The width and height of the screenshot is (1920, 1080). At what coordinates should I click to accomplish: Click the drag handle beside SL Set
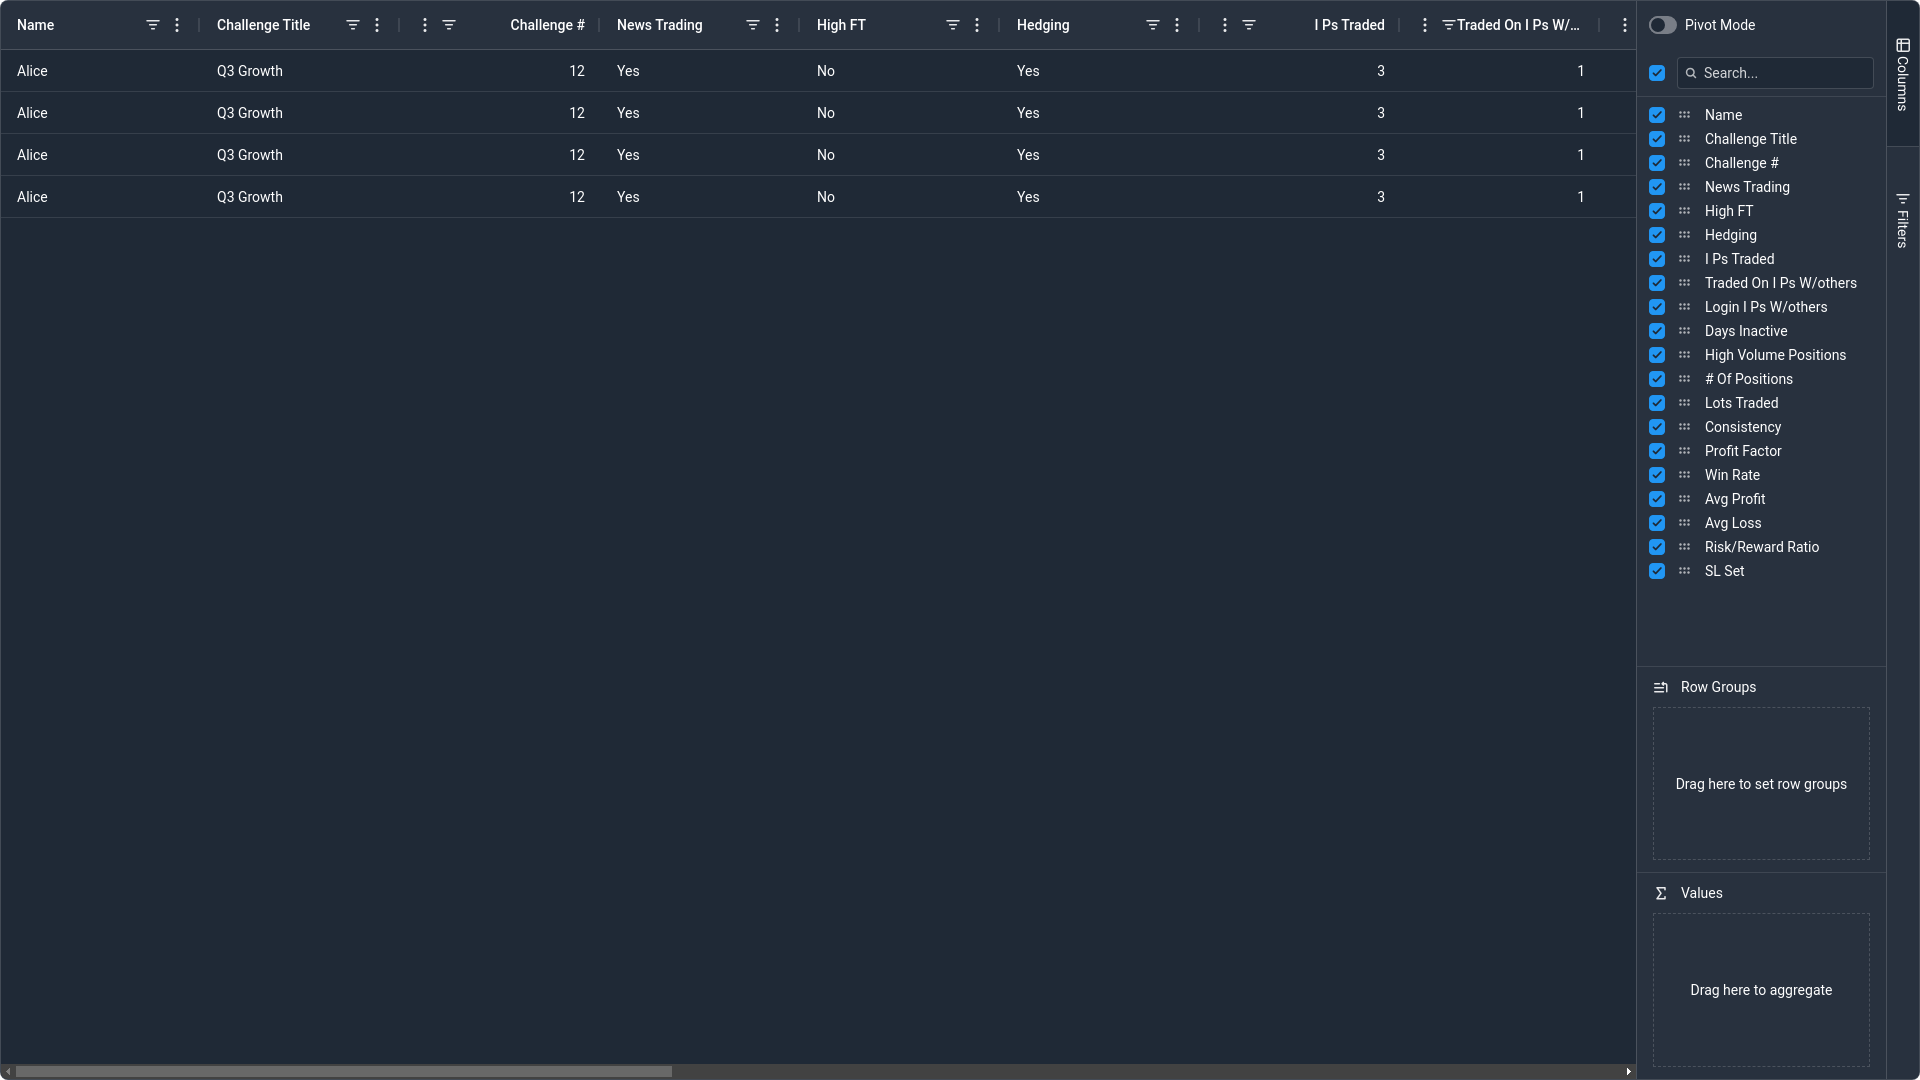[1685, 571]
